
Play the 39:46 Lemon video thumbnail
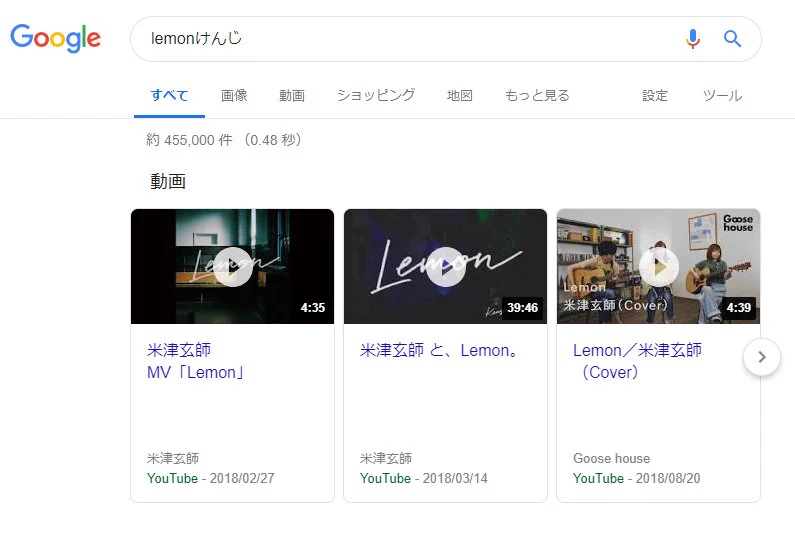(x=446, y=267)
